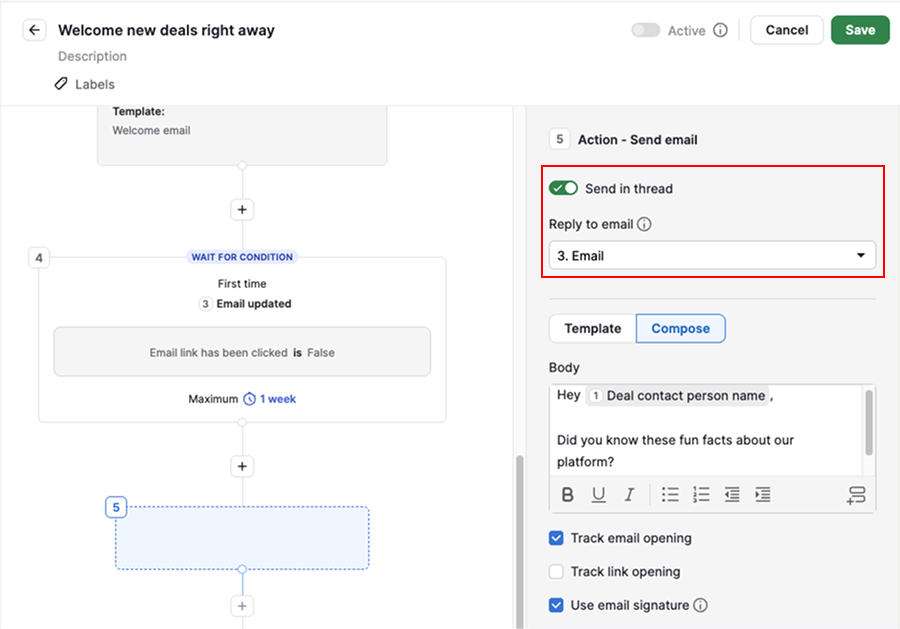Screen dimensions: 900x629
Task: Insert a numbered list in body
Action: [x=701, y=494]
